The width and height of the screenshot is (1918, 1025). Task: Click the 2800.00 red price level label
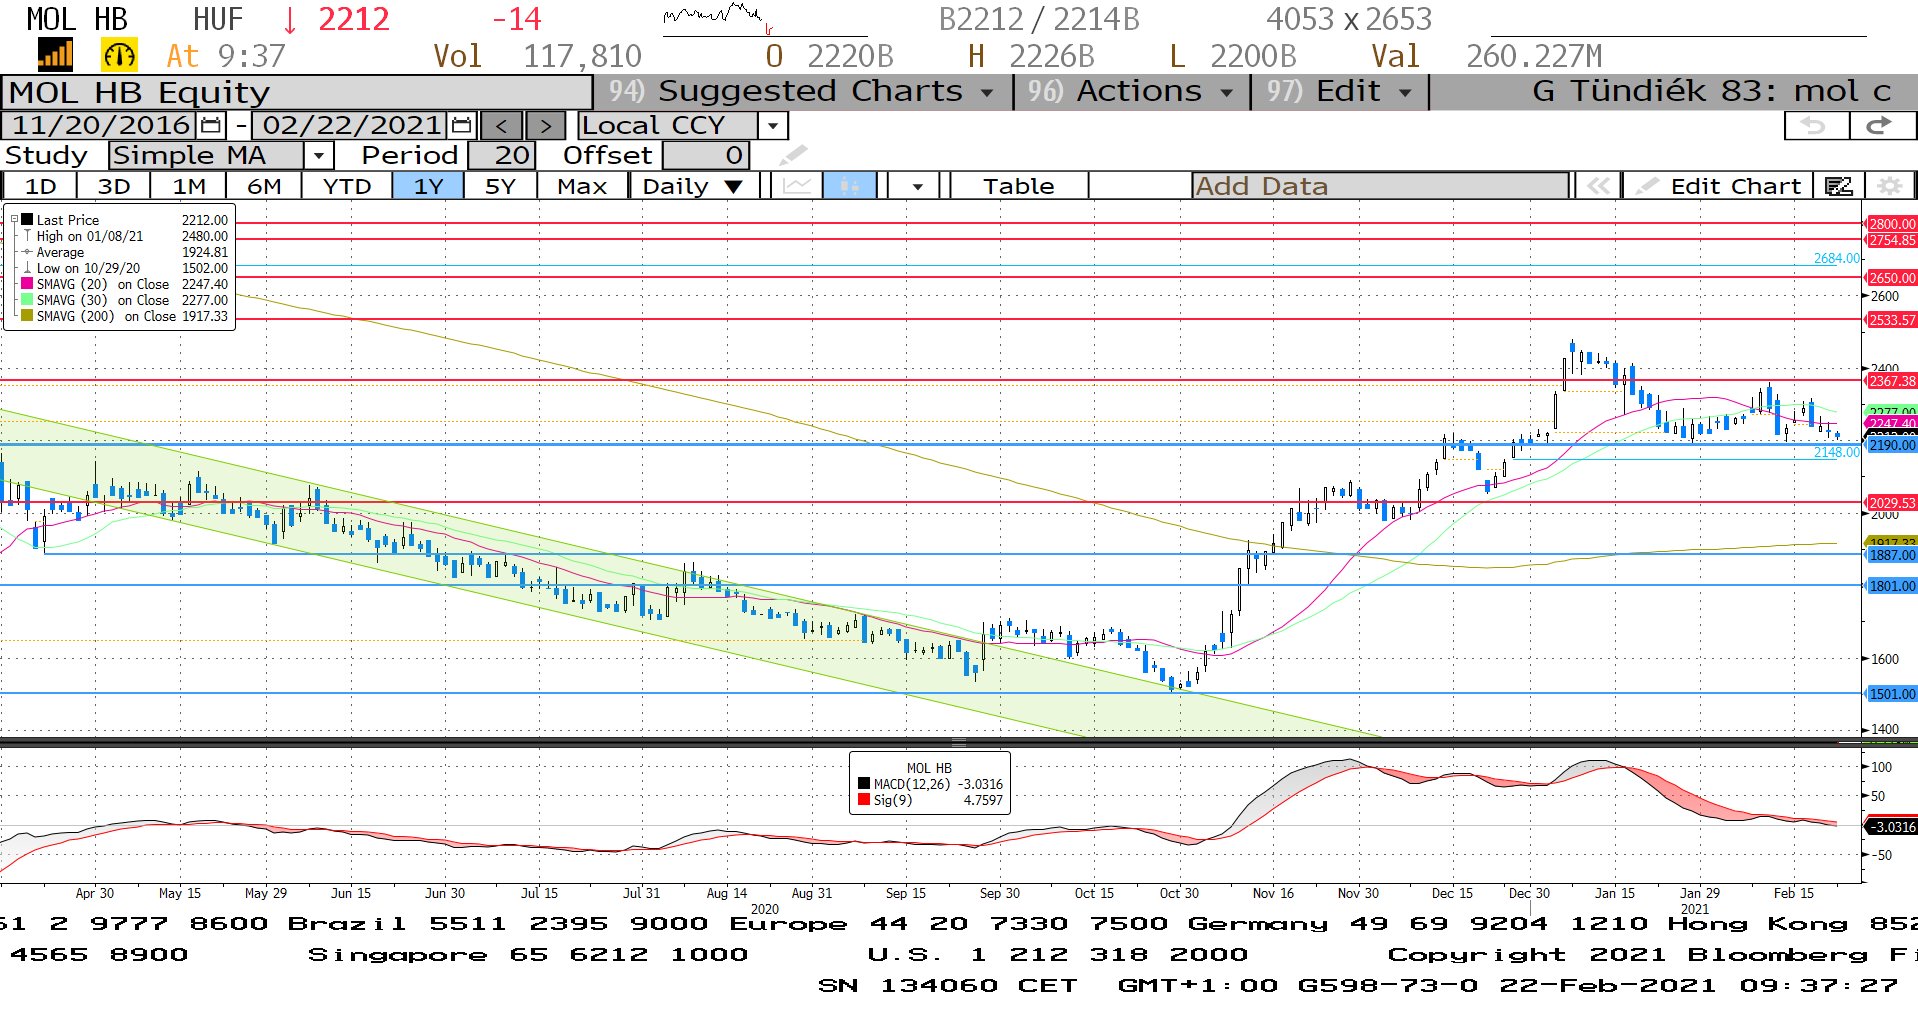(x=1892, y=224)
